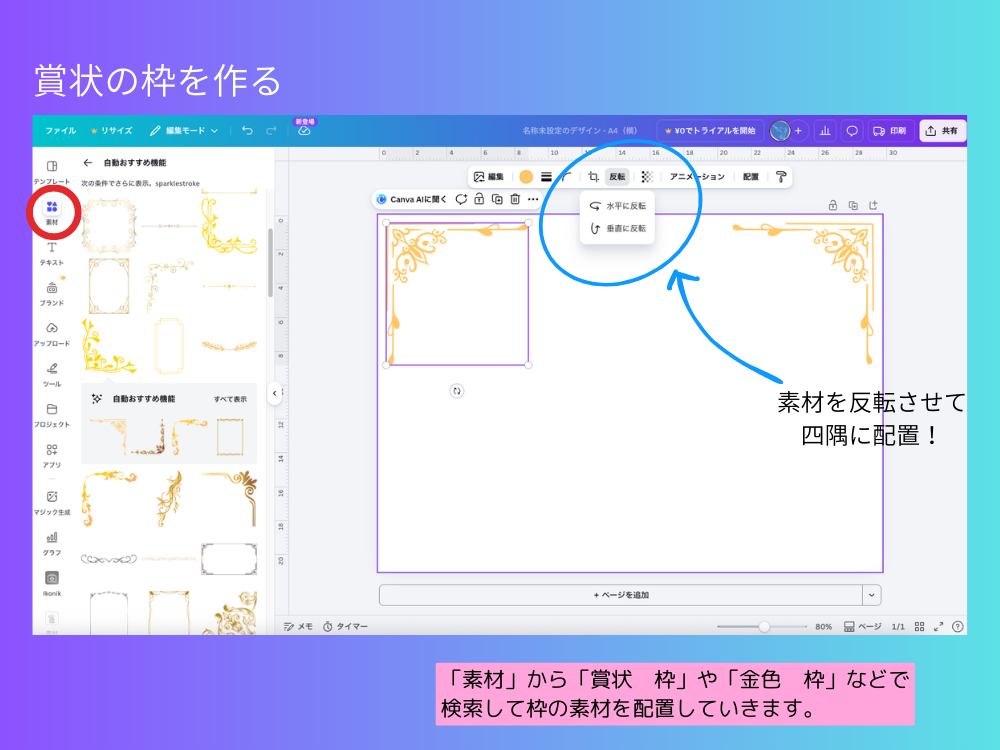Toggle the ページ thumbnails view
Image resolution: width=1000 pixels, height=750 pixels.
(862, 626)
